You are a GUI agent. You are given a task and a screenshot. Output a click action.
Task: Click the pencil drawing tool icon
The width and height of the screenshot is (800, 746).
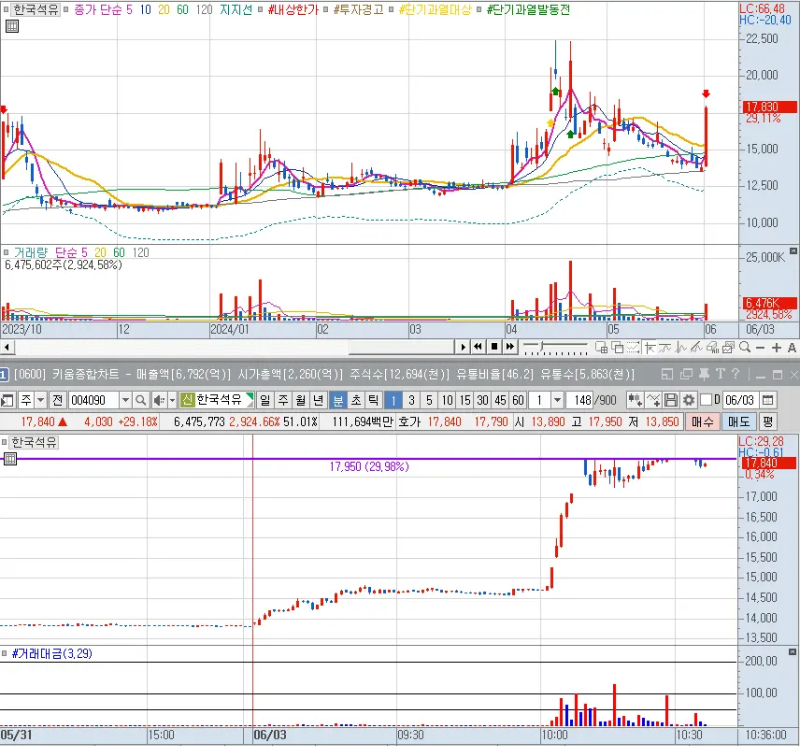[x=697, y=347]
